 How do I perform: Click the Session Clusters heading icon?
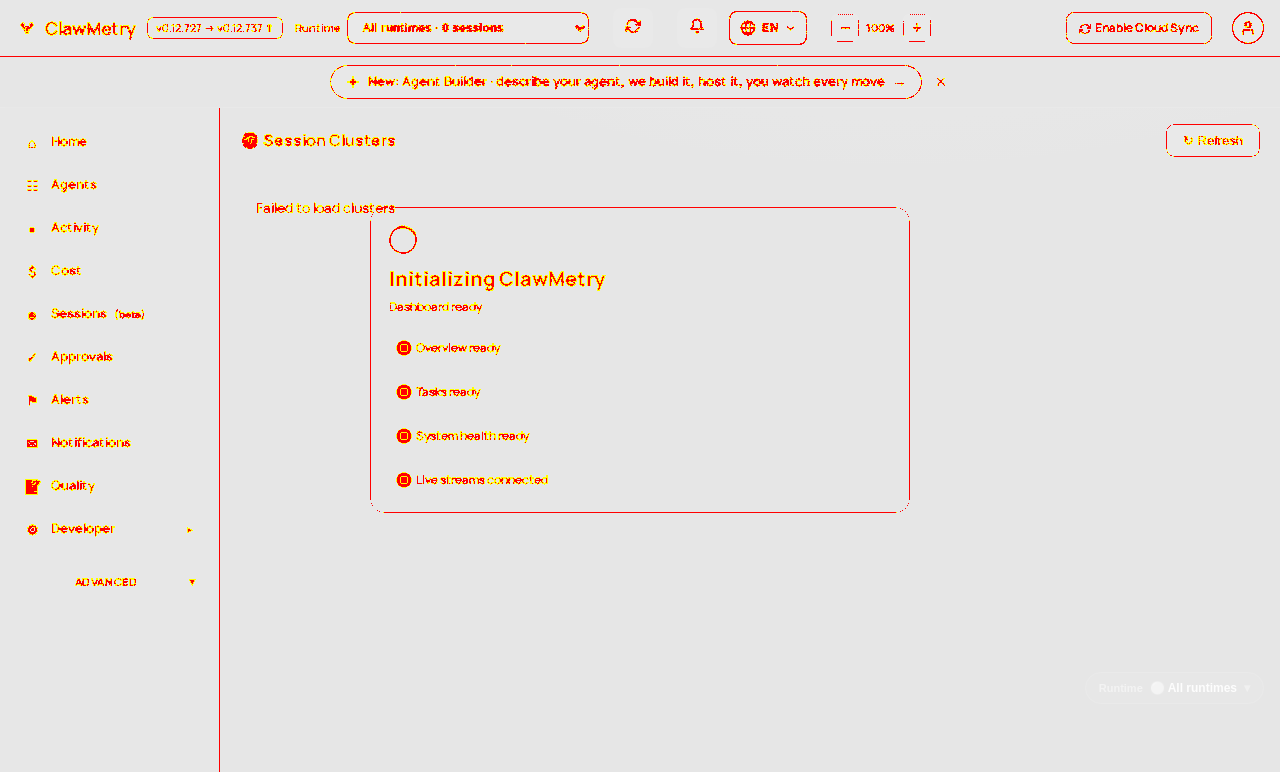pyautogui.click(x=250, y=141)
